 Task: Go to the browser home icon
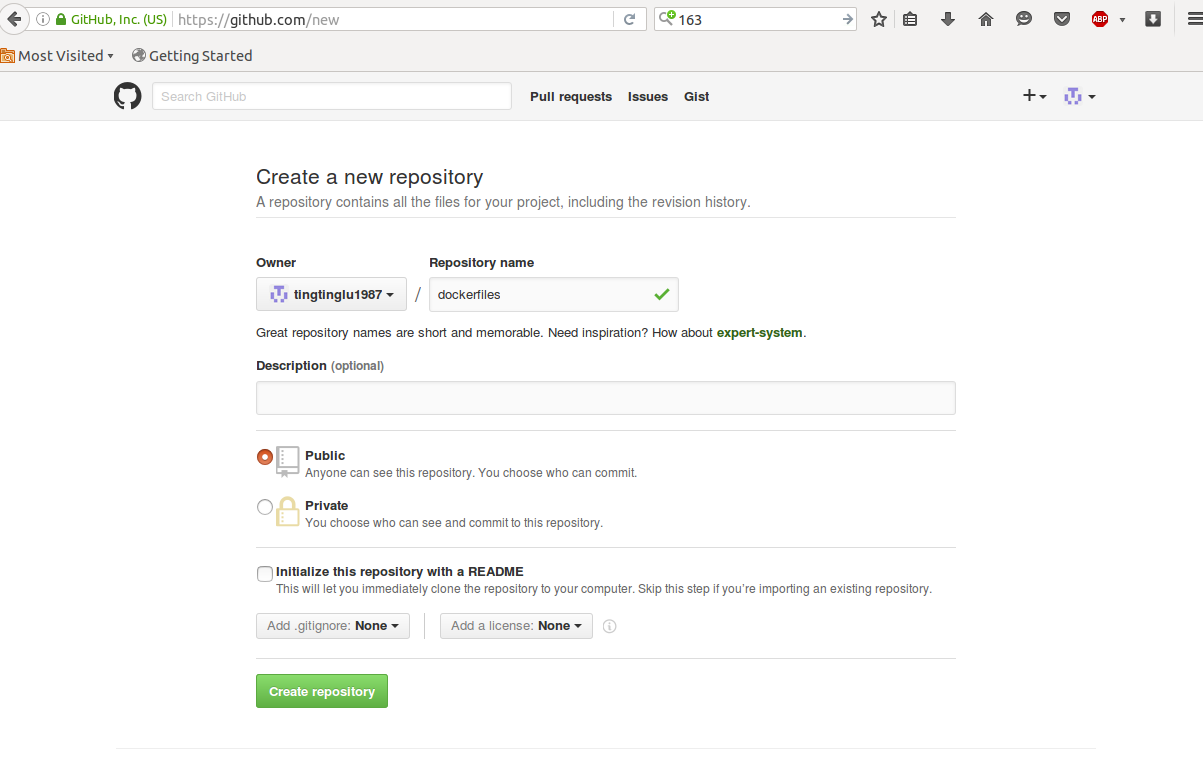pos(986,19)
